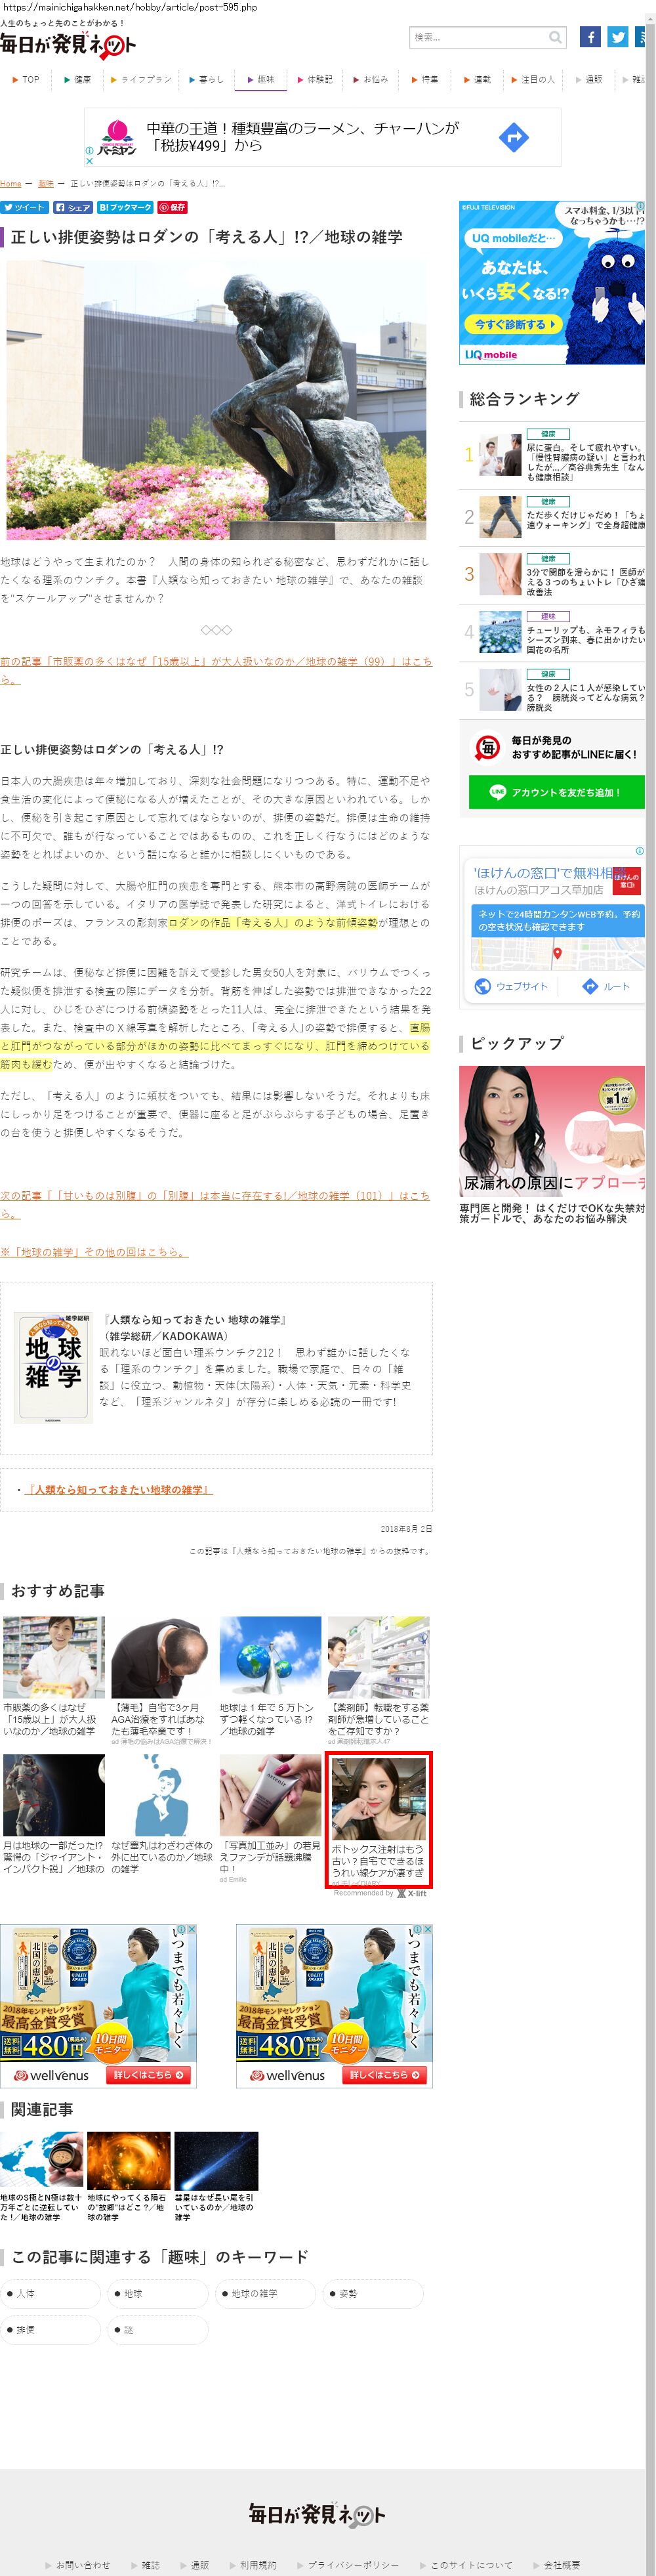656x2576 pixels.
Task: Click the 今すぐ診断する button in UQ ad
Action: pos(512,324)
